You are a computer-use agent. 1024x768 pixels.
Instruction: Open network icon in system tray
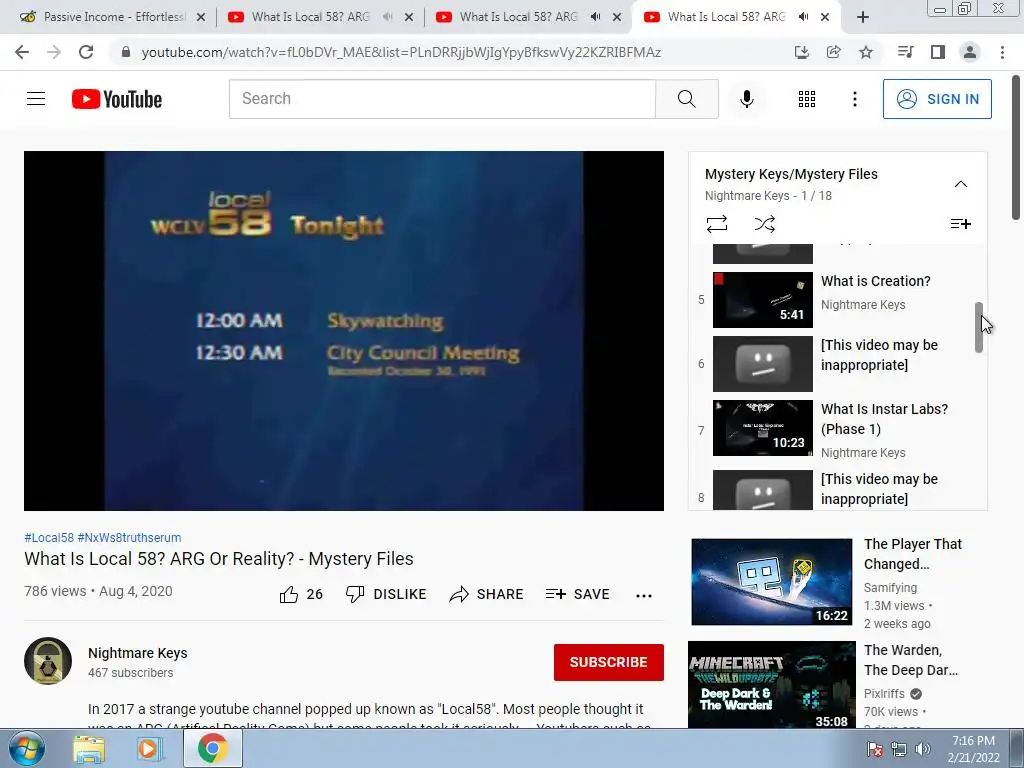click(899, 749)
